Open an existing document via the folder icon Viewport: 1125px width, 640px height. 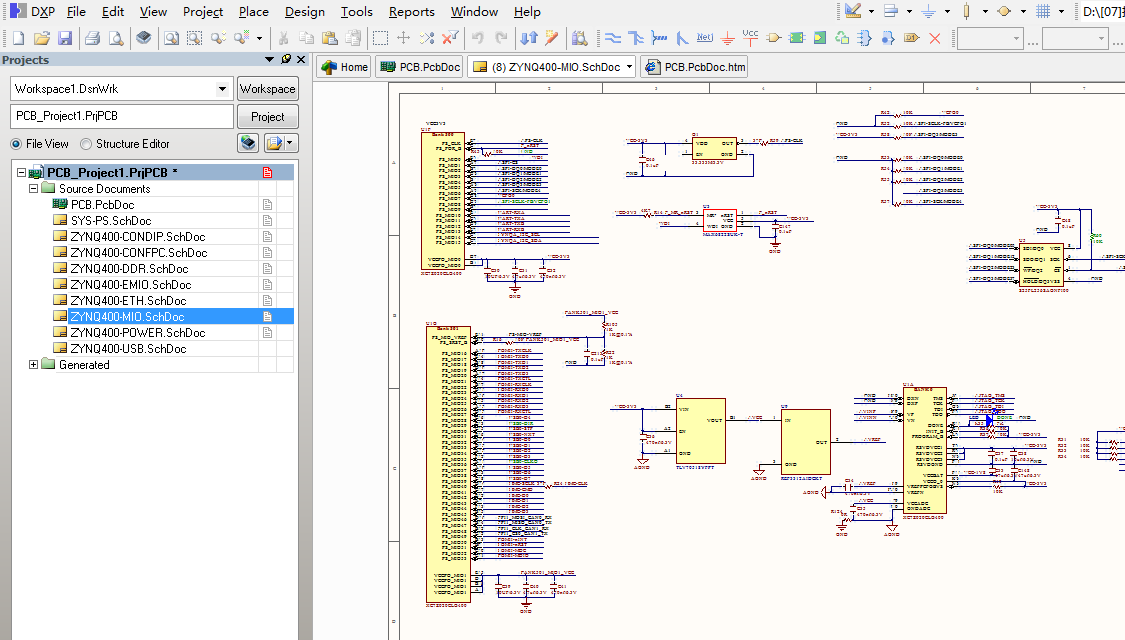click(x=42, y=38)
